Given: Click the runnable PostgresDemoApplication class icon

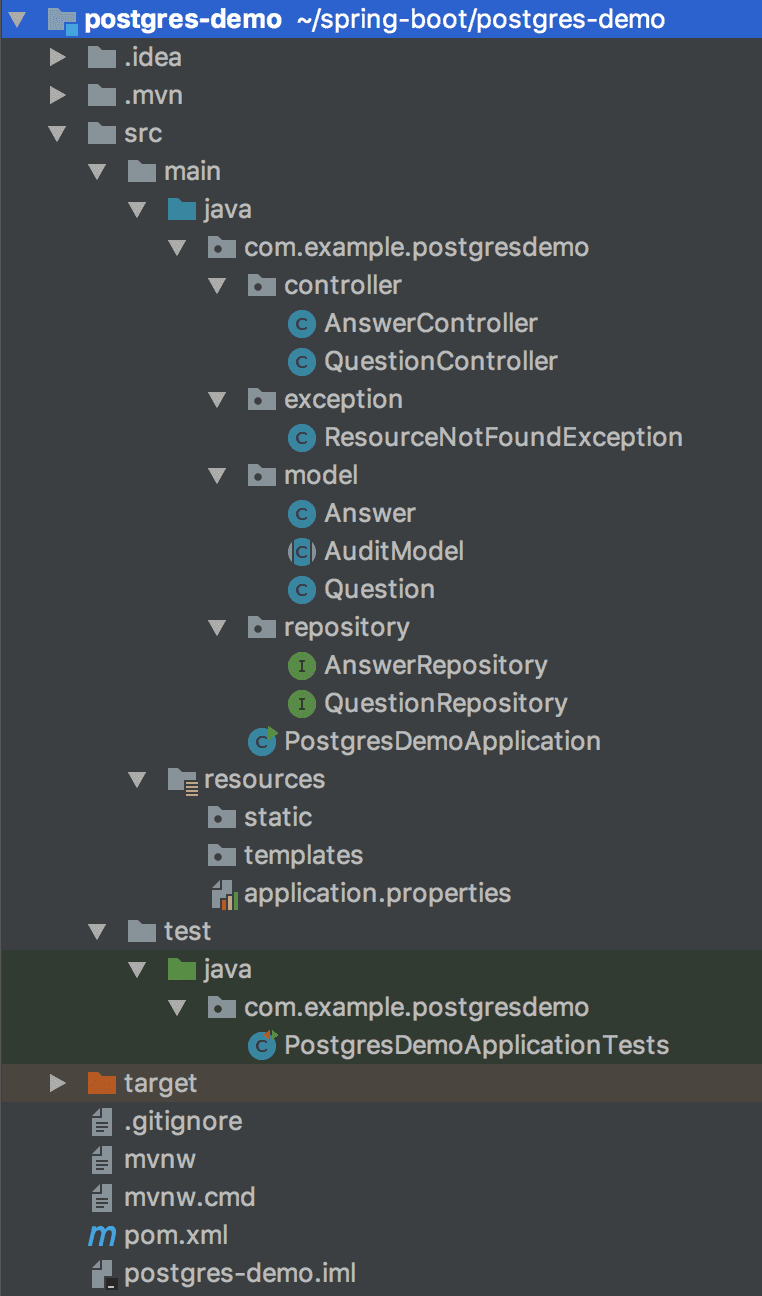Looking at the screenshot, I should point(261,741).
